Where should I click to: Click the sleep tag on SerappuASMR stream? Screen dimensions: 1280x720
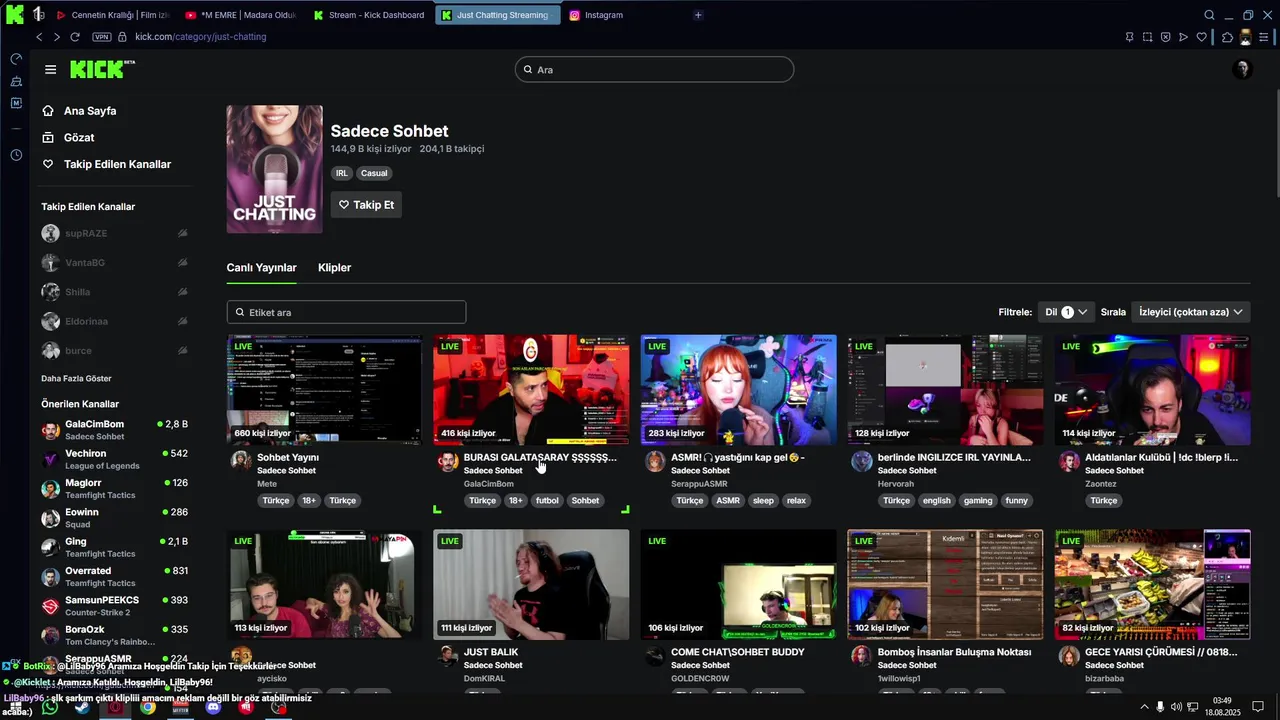[763, 501]
